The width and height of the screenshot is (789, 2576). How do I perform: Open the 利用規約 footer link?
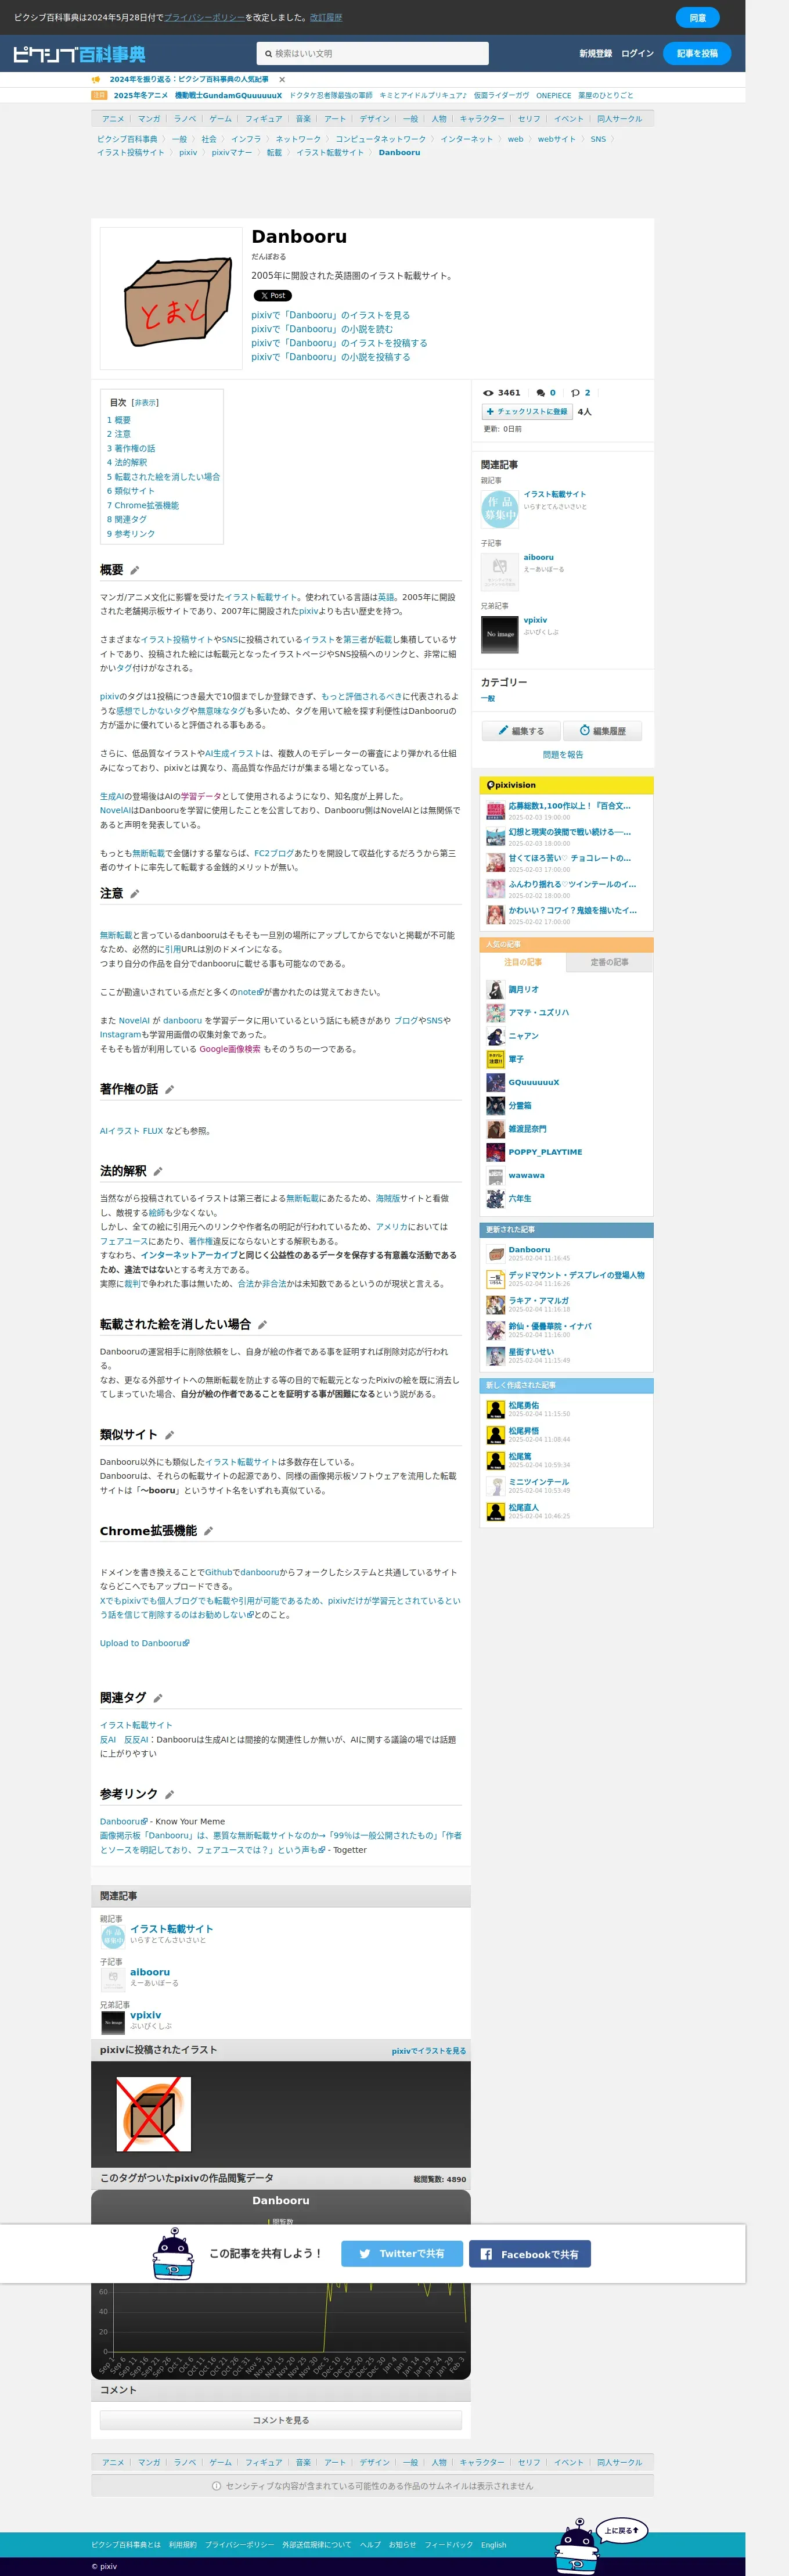tap(183, 2546)
